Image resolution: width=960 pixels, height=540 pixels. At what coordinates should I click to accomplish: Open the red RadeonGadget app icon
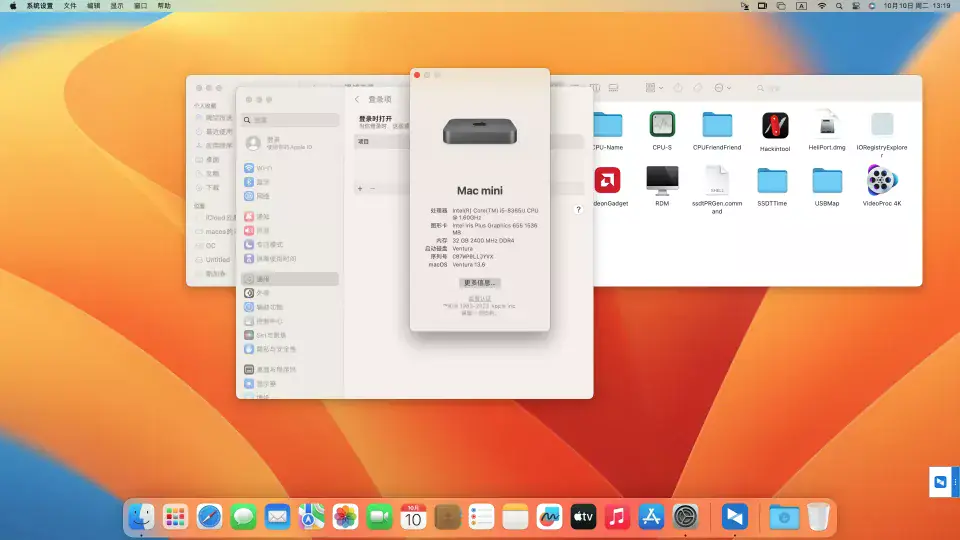(x=607, y=181)
